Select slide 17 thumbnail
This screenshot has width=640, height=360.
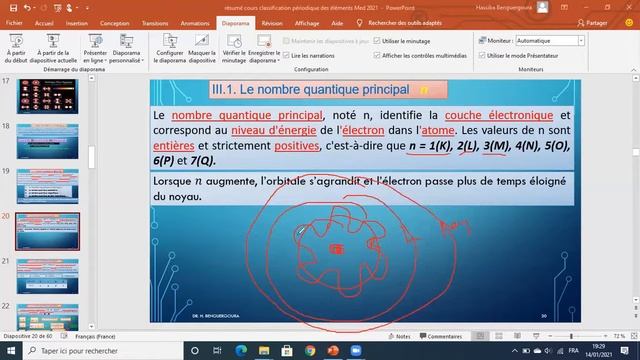tap(47, 96)
